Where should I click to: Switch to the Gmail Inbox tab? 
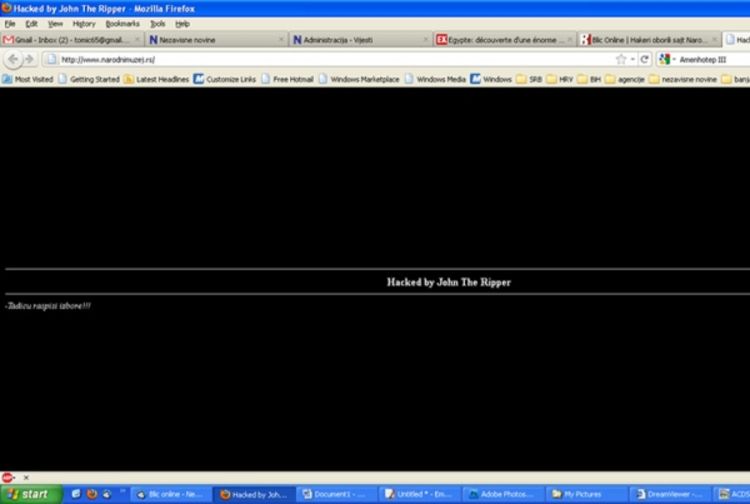pyautogui.click(x=72, y=40)
